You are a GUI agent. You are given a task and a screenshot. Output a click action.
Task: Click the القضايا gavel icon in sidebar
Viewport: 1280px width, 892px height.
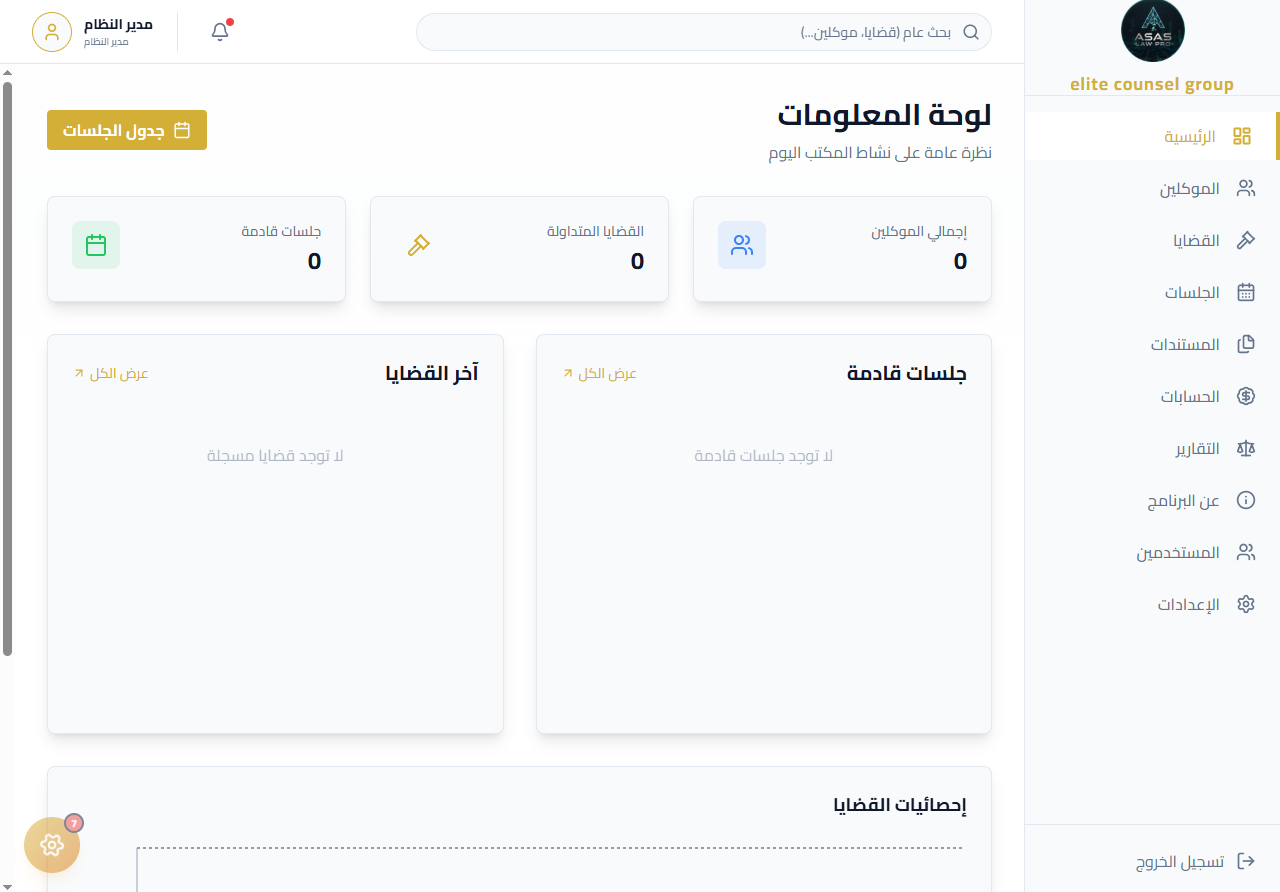[1245, 240]
